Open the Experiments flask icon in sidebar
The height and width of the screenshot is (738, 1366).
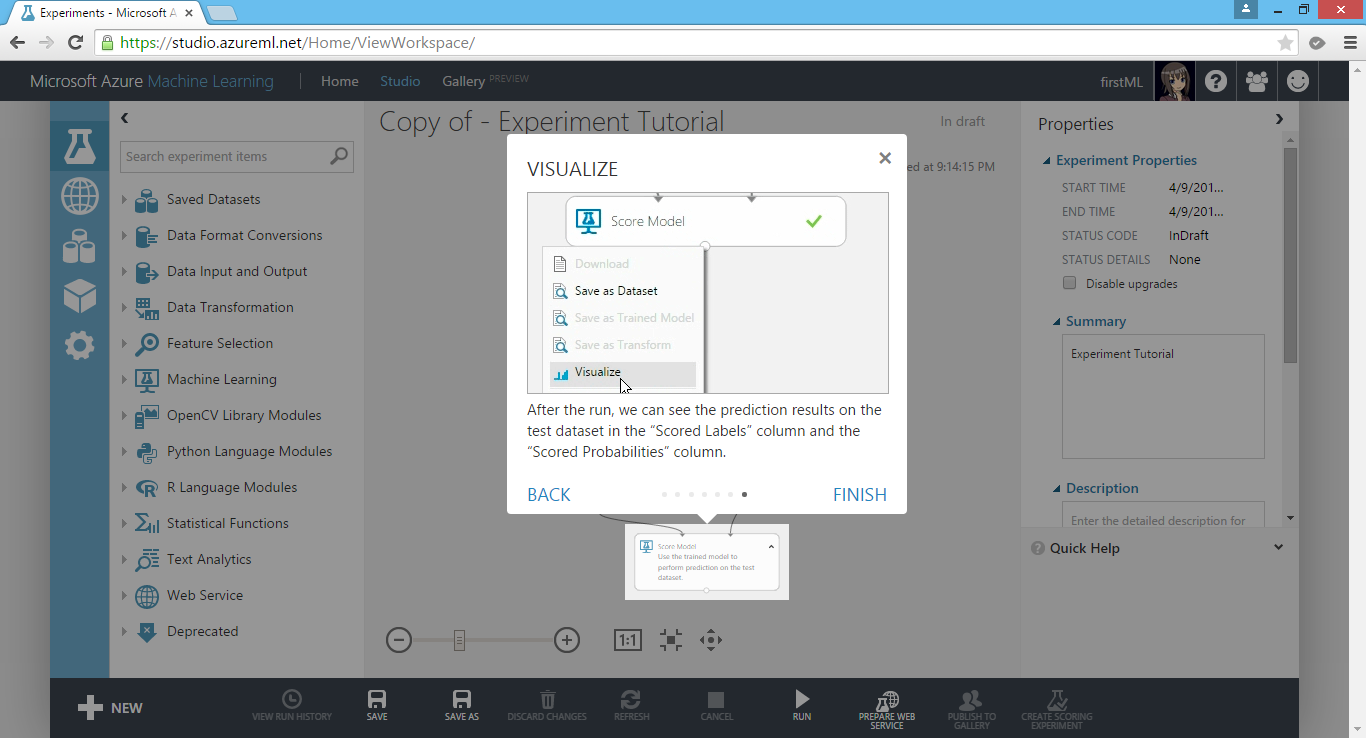(x=80, y=146)
